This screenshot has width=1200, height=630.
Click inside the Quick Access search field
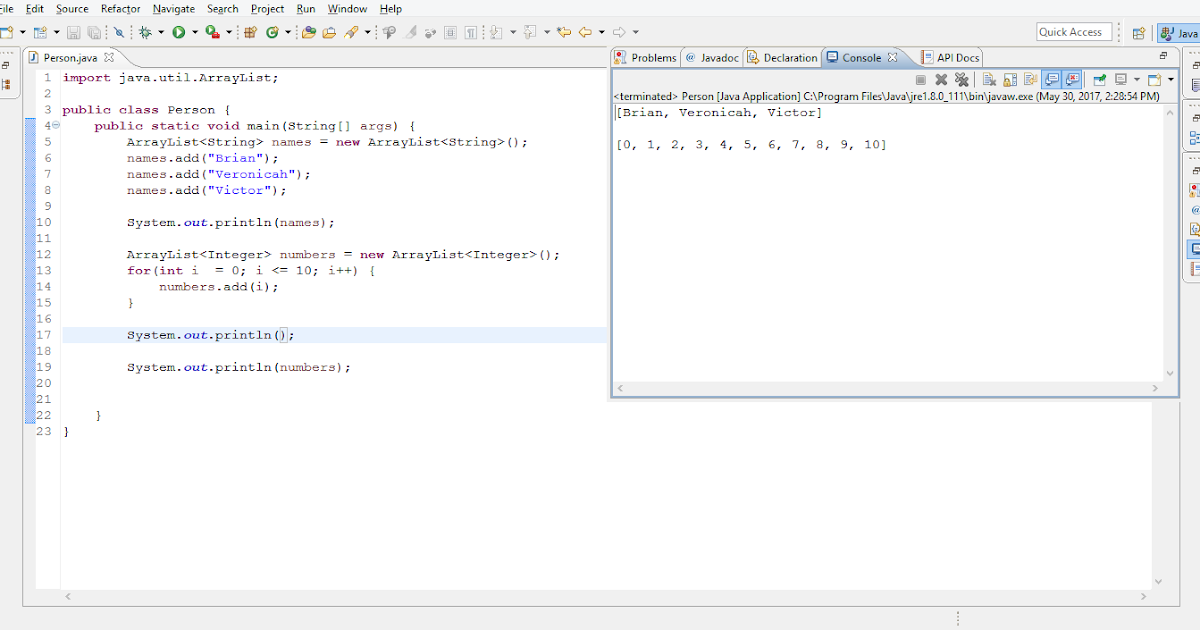click(x=1073, y=31)
